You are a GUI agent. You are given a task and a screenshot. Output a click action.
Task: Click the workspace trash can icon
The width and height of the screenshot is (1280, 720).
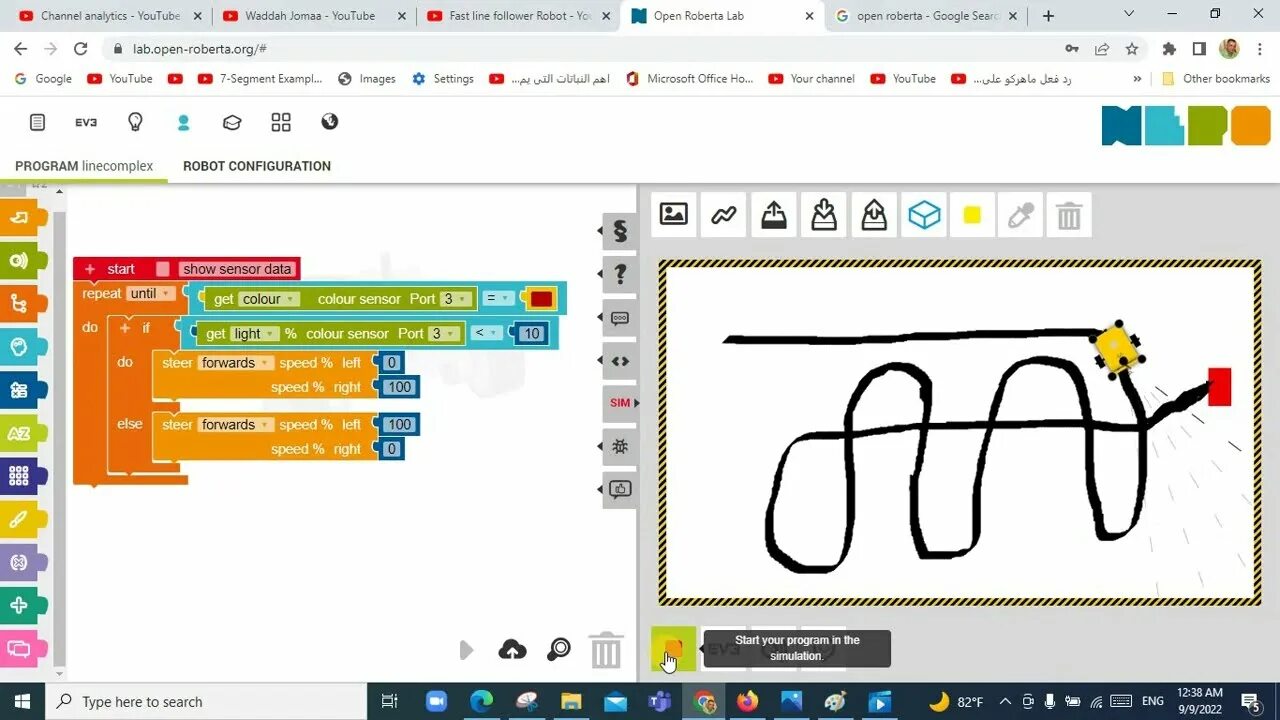tap(606, 650)
